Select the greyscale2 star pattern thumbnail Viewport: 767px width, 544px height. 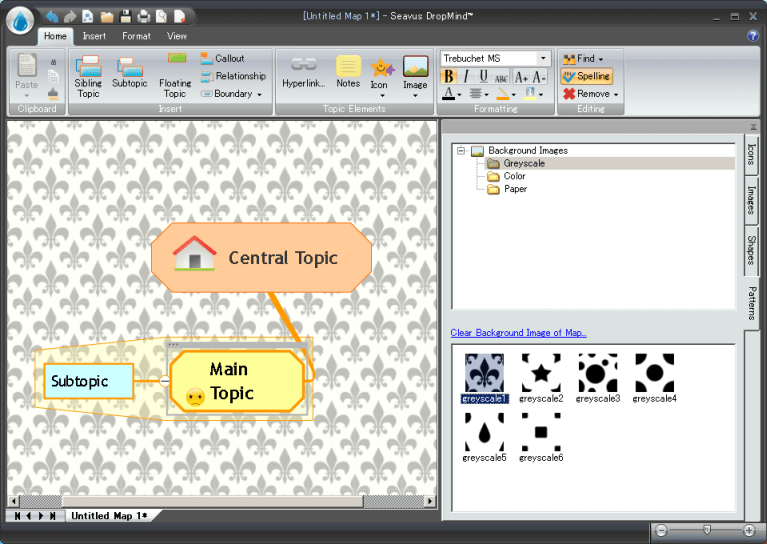click(x=541, y=373)
